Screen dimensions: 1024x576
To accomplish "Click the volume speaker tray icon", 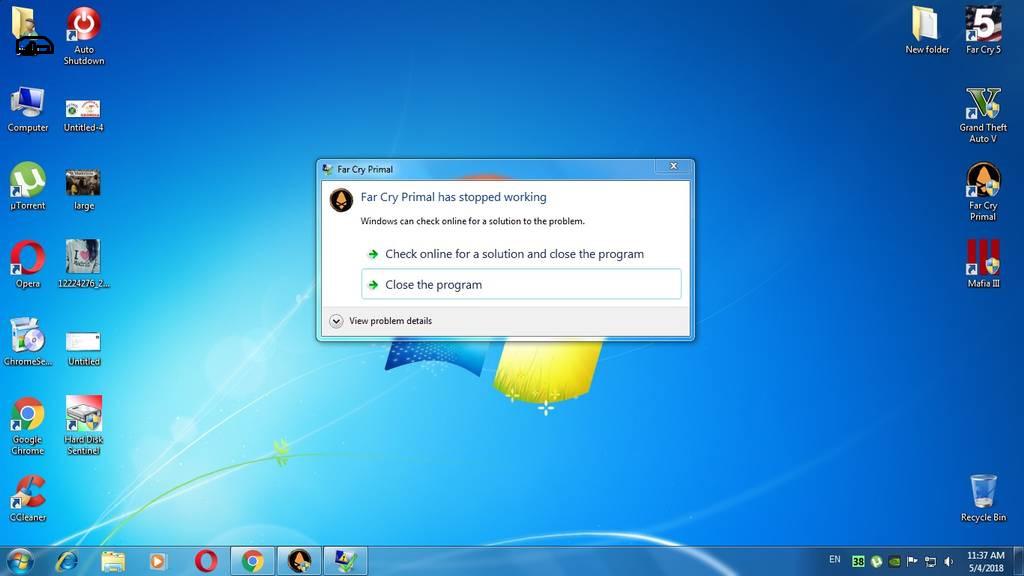I will [x=949, y=561].
